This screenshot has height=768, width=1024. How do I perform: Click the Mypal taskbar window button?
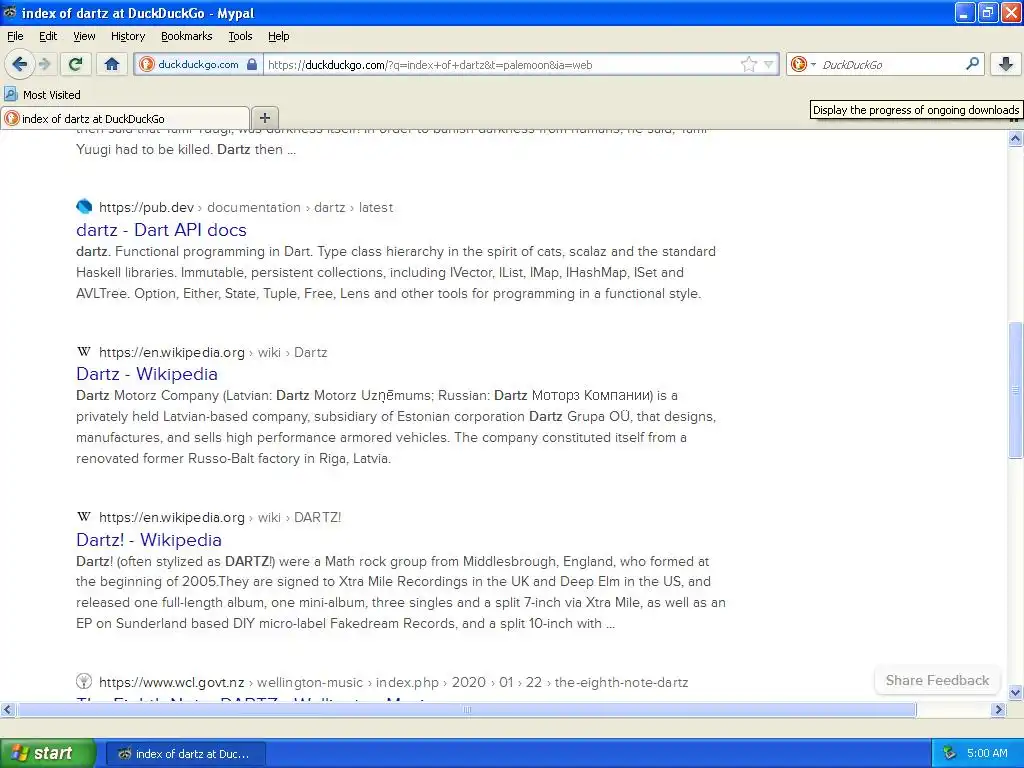click(x=185, y=754)
